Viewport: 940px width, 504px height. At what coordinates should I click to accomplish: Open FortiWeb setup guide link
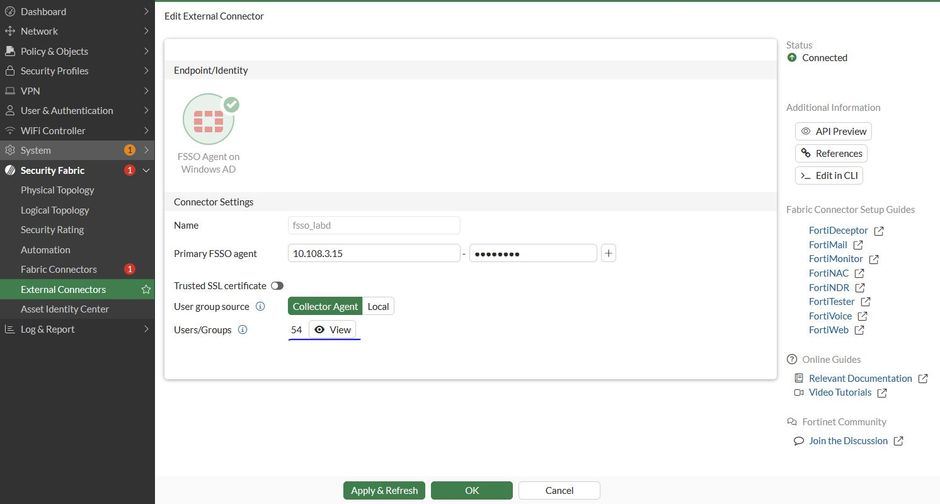coord(828,330)
